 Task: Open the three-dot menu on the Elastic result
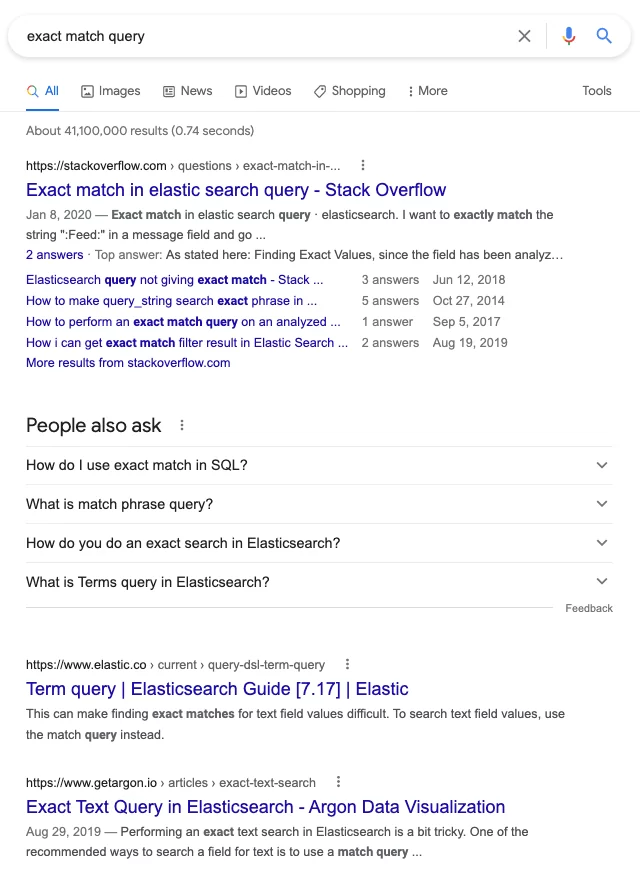347,664
